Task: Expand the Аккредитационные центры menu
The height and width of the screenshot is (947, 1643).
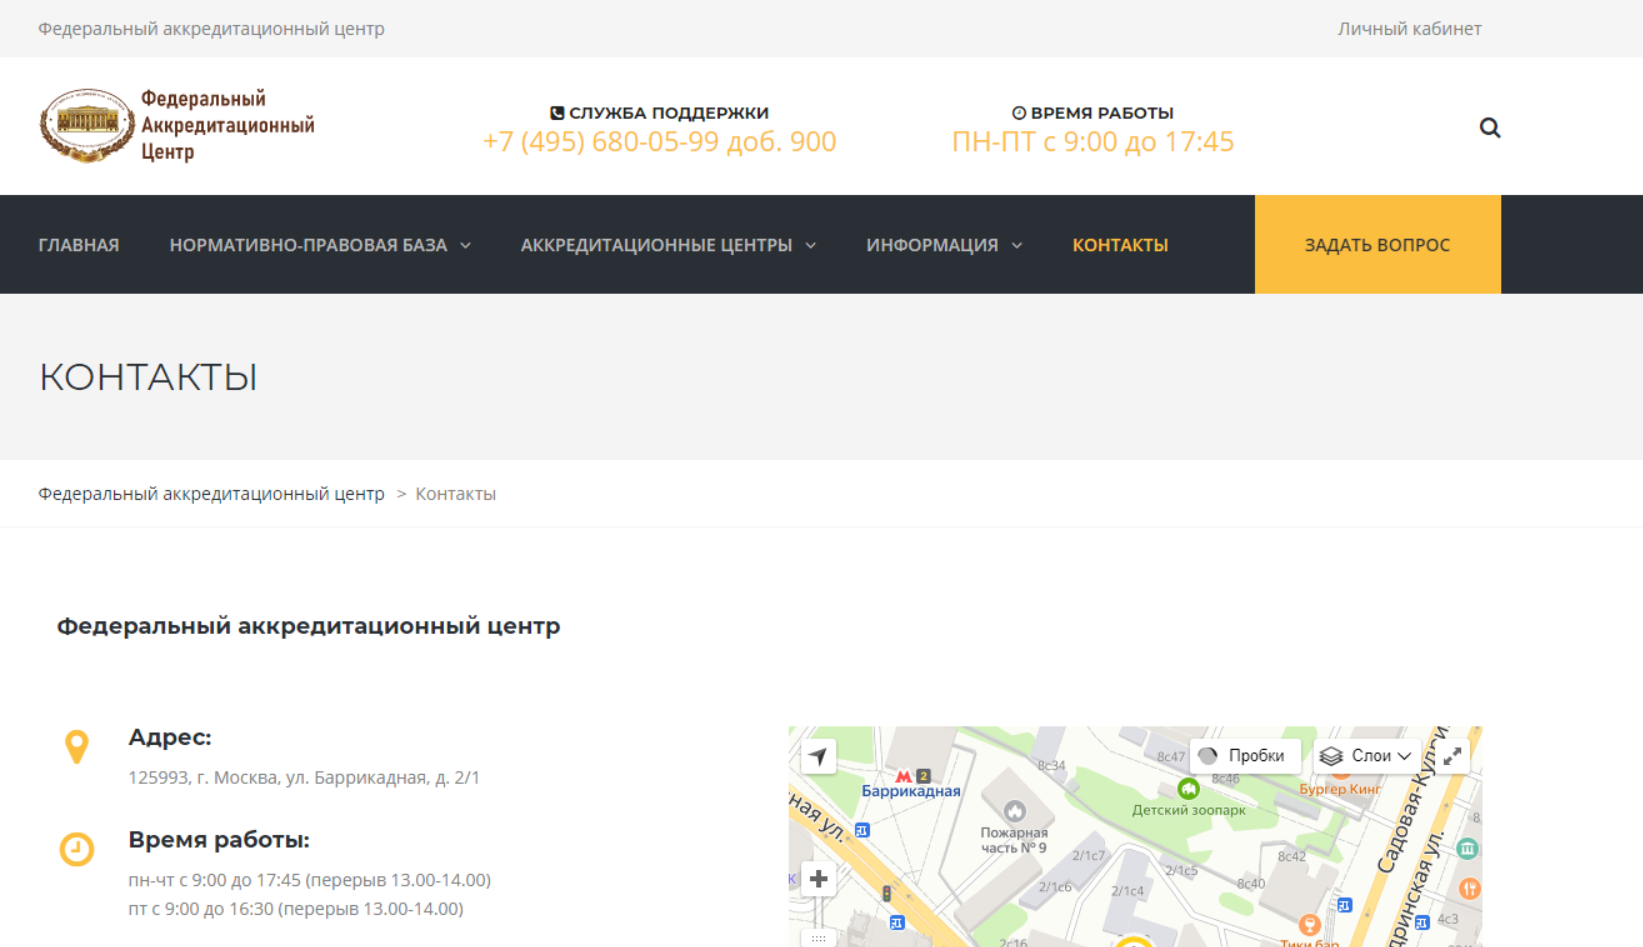Action: tap(667, 245)
